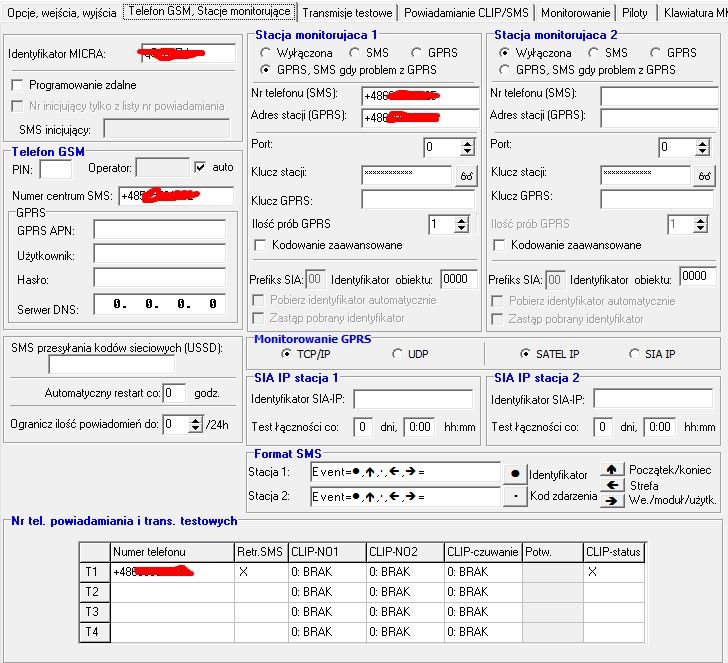This screenshot has width=728, height=663.
Task: Click the Automatyczny restart hours field
Action: click(x=174, y=393)
